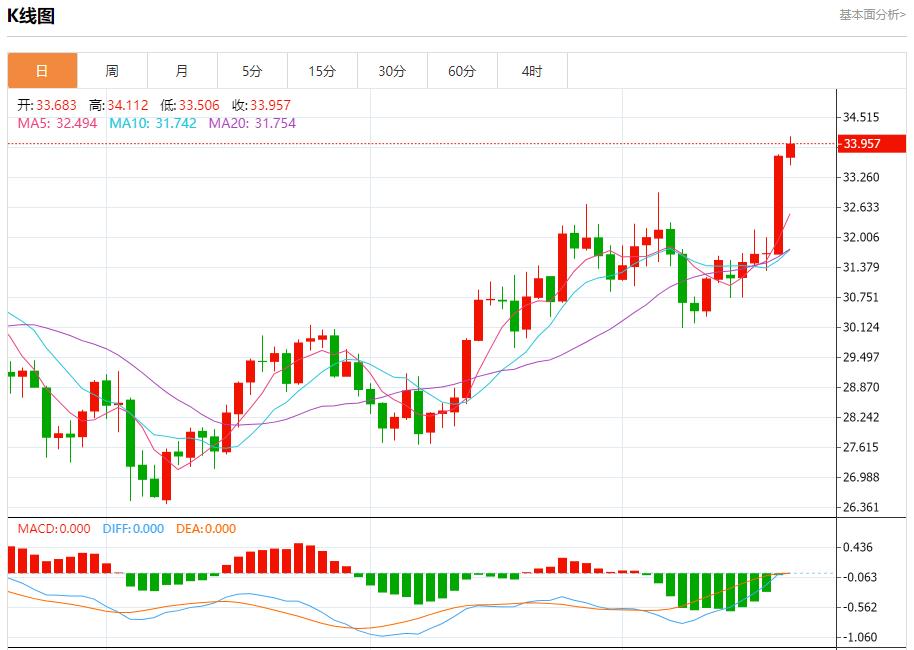The height and width of the screenshot is (650, 914).
Task: Open the 月 monthly chart tab
Action: pyautogui.click(x=182, y=71)
